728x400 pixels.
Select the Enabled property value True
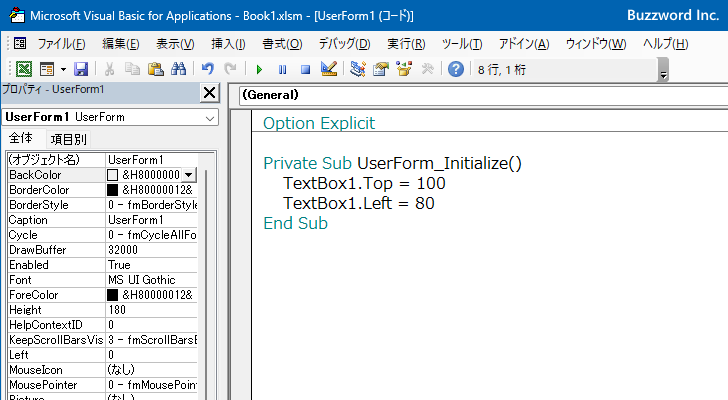point(151,265)
